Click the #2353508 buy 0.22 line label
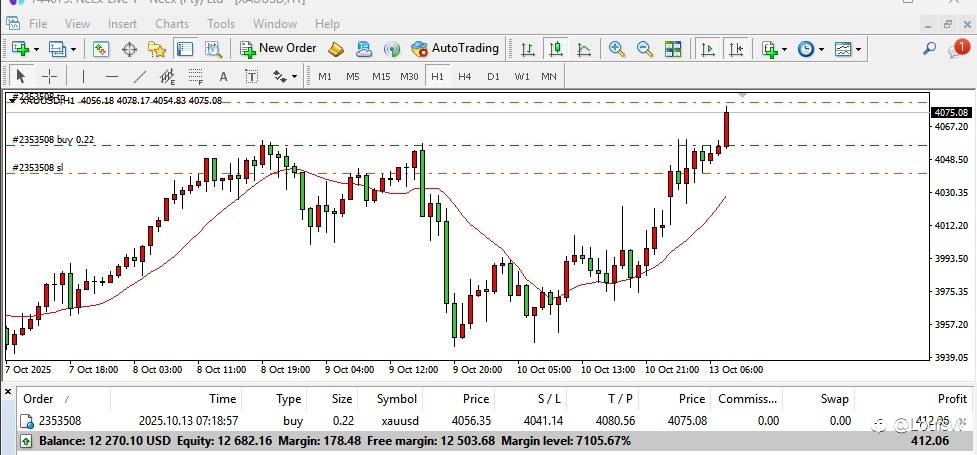This screenshot has width=977, height=455. [54, 140]
